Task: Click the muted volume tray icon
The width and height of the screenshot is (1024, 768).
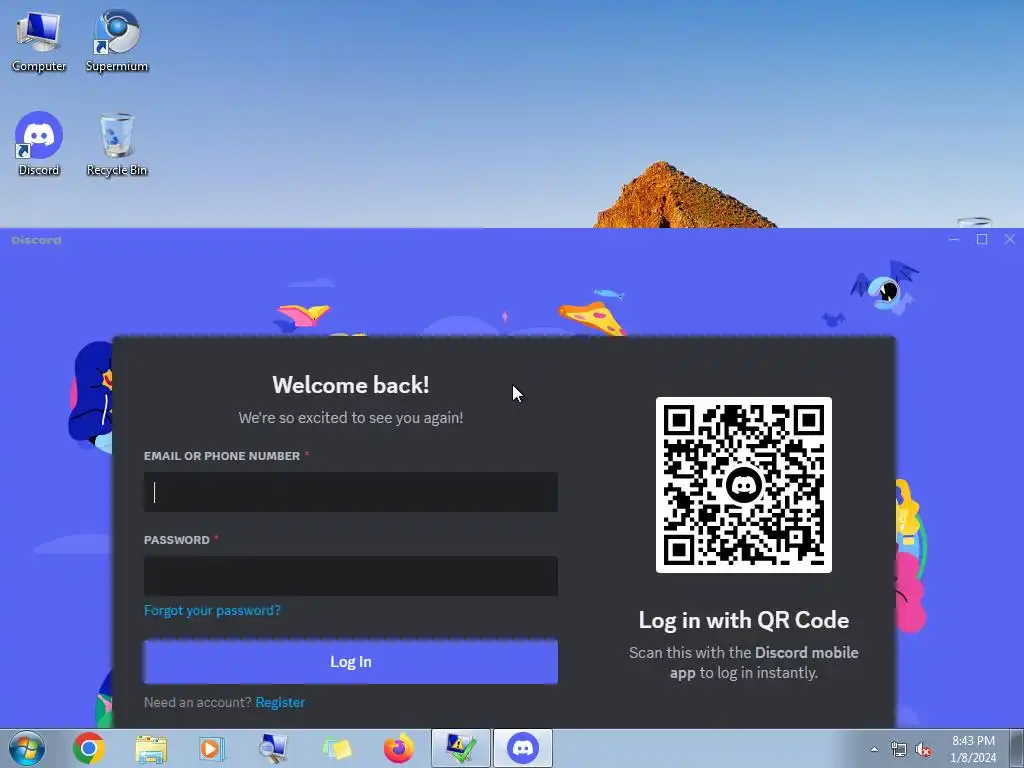Action: [x=923, y=749]
